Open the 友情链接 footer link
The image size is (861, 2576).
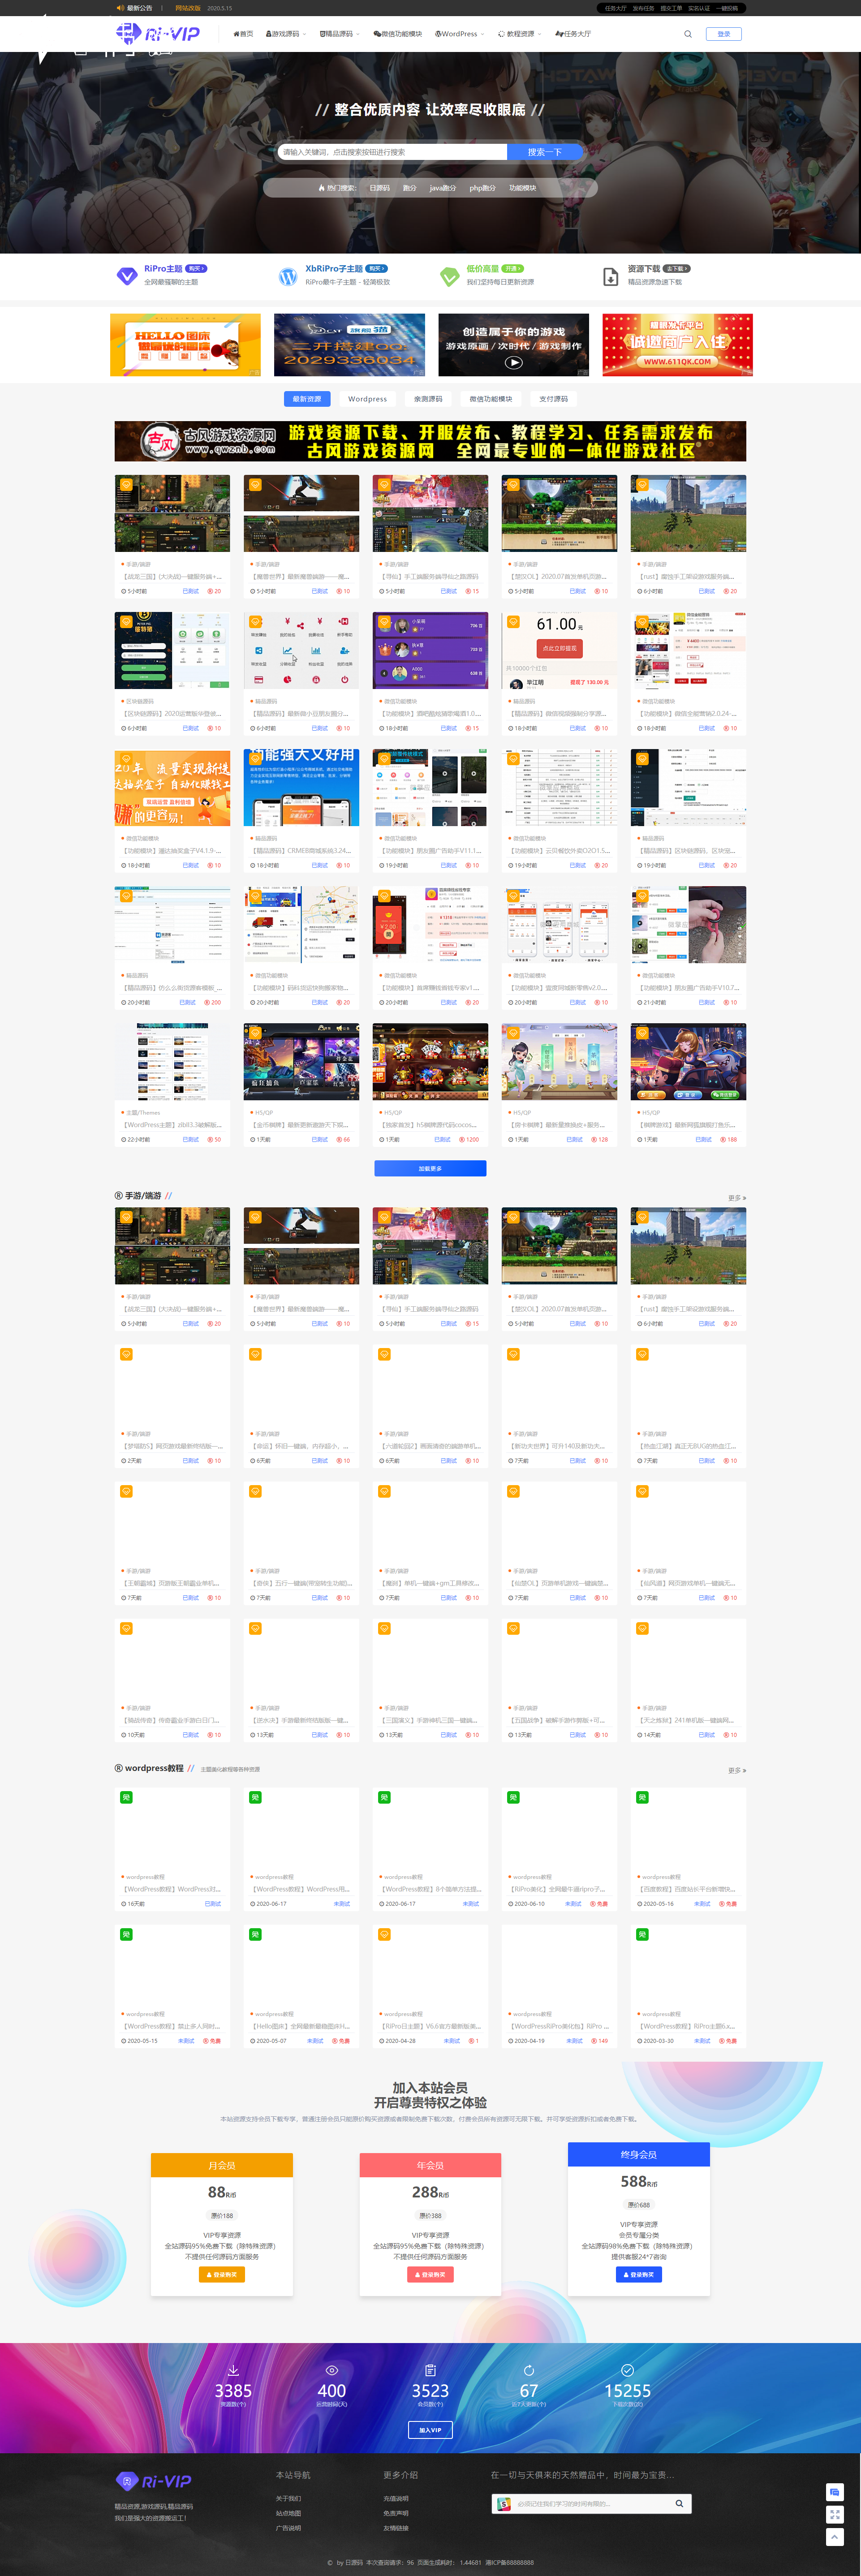[396, 2528]
